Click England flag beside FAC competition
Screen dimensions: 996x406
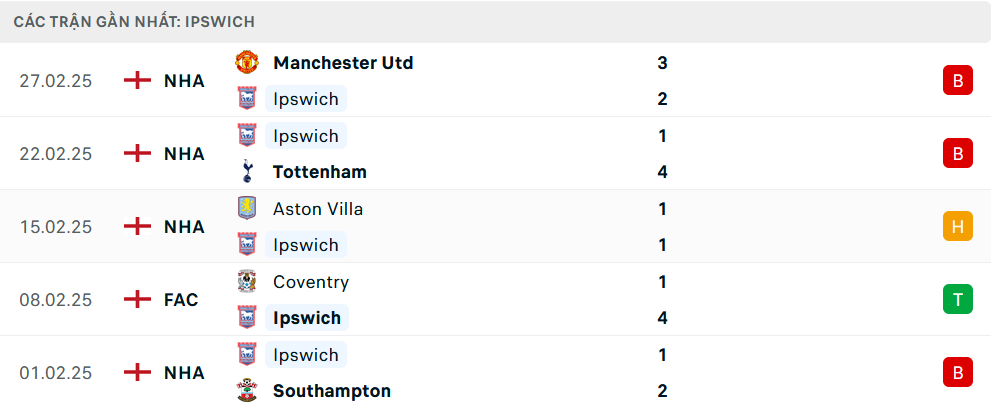137,300
